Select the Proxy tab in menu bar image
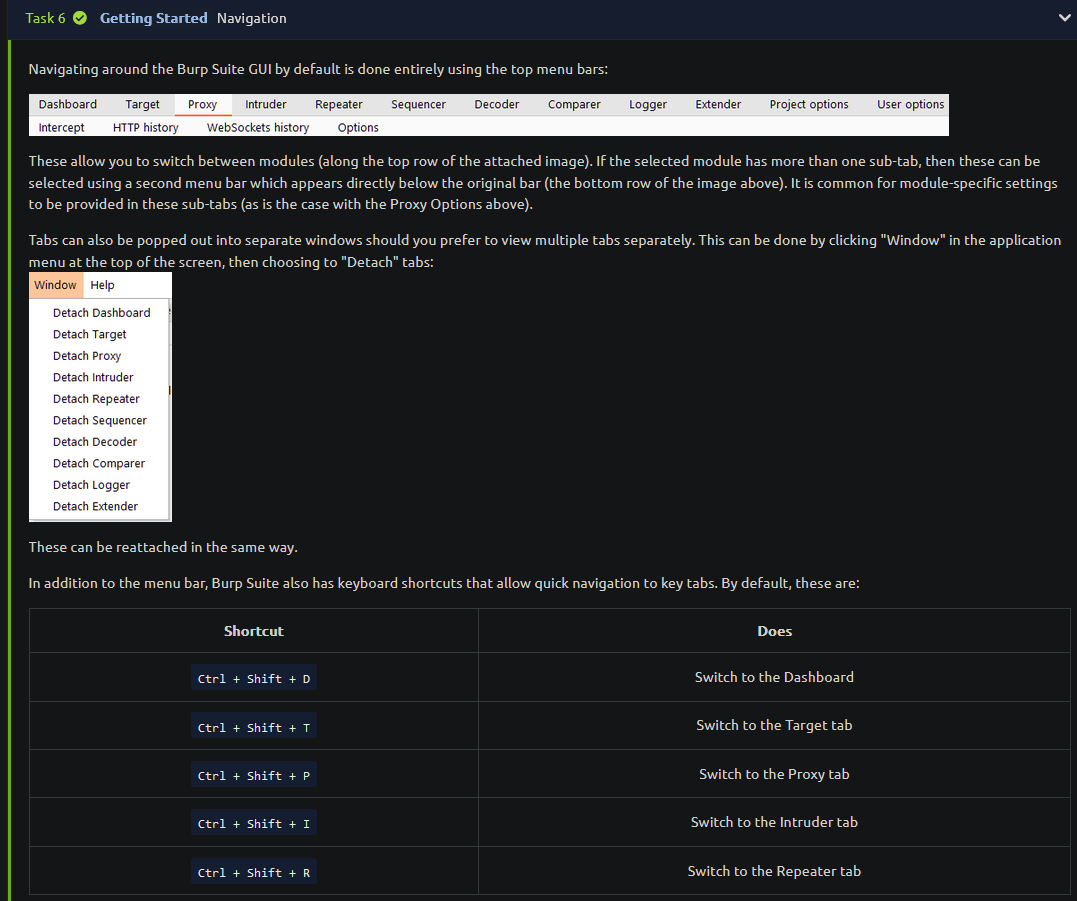Viewport: 1077px width, 901px height. coord(203,104)
